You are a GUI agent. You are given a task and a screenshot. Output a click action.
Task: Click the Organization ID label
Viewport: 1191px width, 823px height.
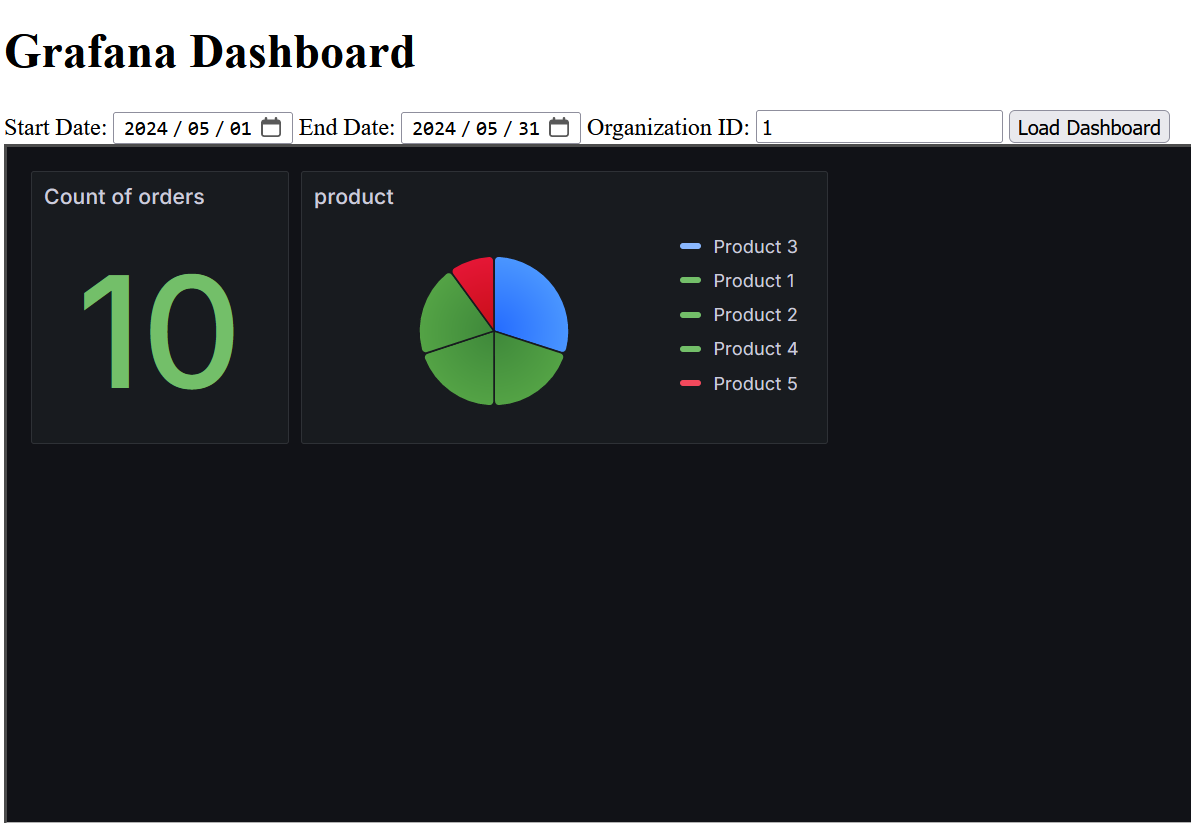[x=668, y=128]
